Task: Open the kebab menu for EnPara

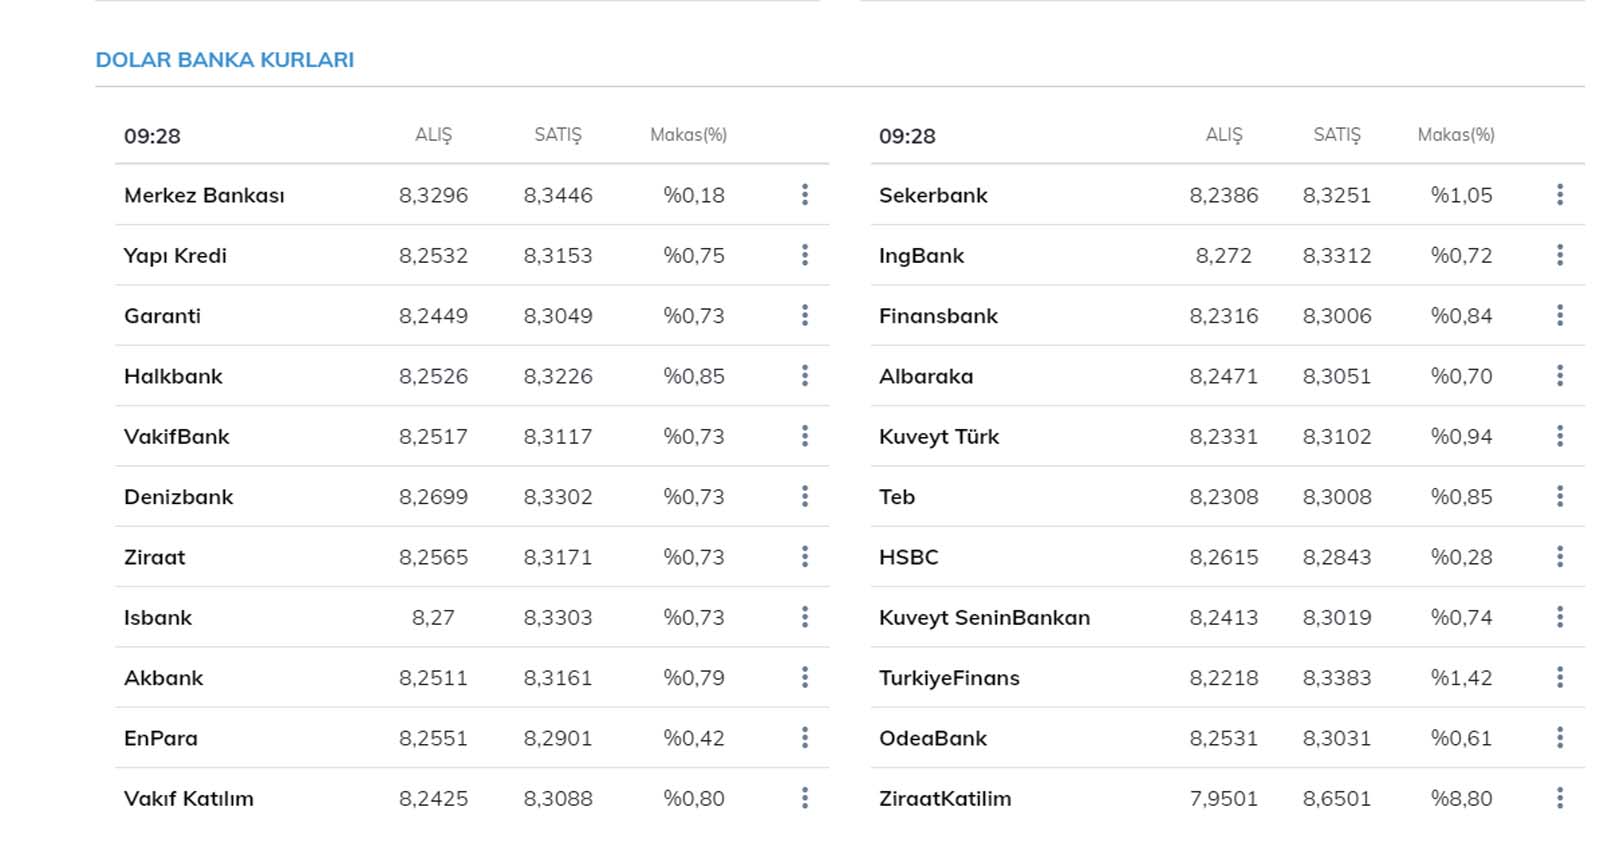Action: pyautogui.click(x=804, y=738)
